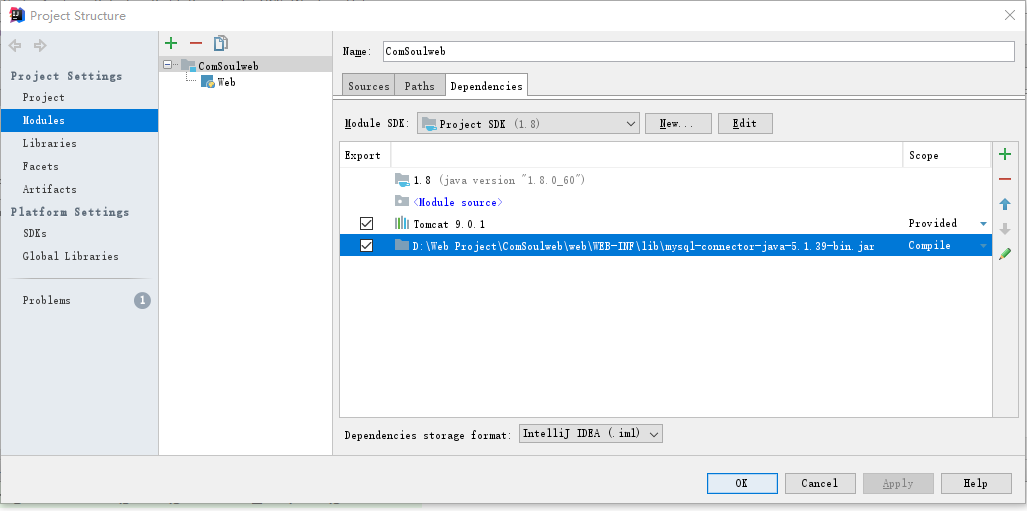Viewport: 1027px width, 511px height.
Task: Click the New... SDK button
Action: [678, 124]
